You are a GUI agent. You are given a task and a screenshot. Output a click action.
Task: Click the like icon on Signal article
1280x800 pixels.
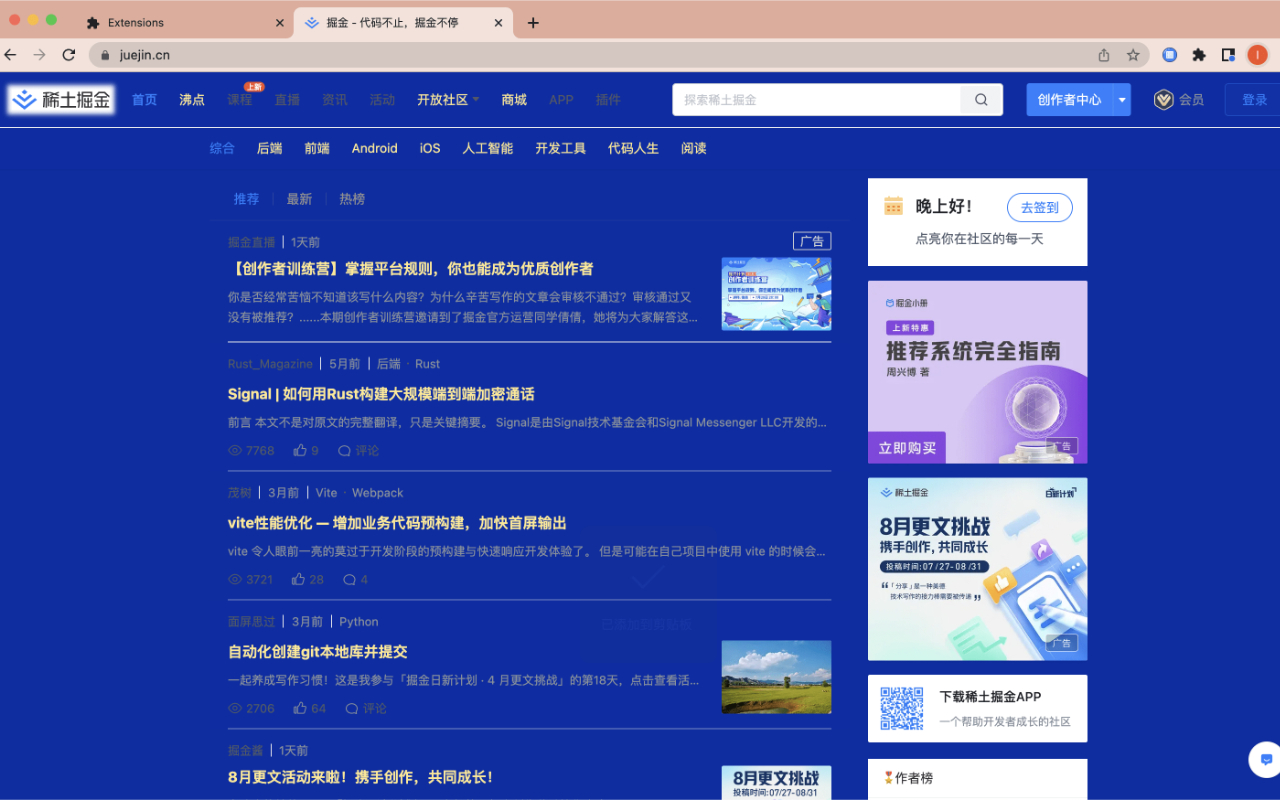pyautogui.click(x=300, y=451)
